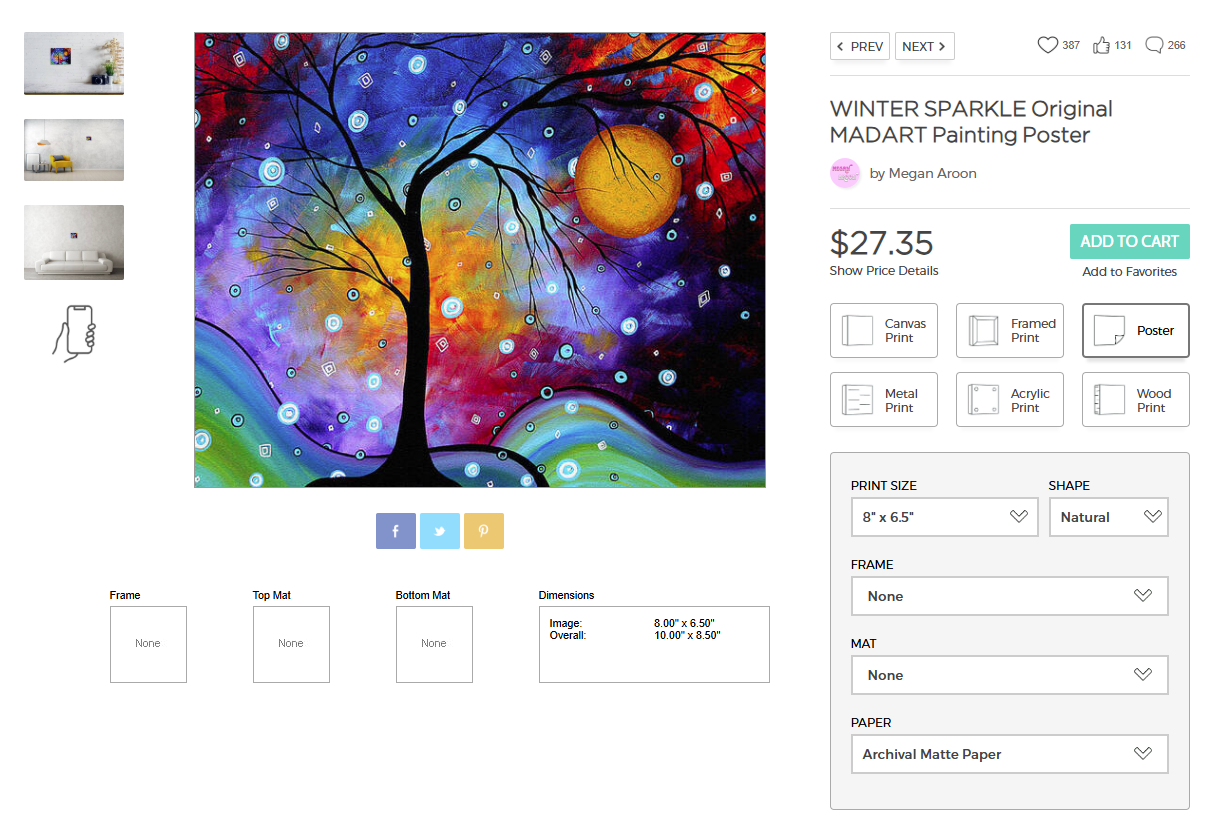Go to the Next artwork

coord(924,47)
